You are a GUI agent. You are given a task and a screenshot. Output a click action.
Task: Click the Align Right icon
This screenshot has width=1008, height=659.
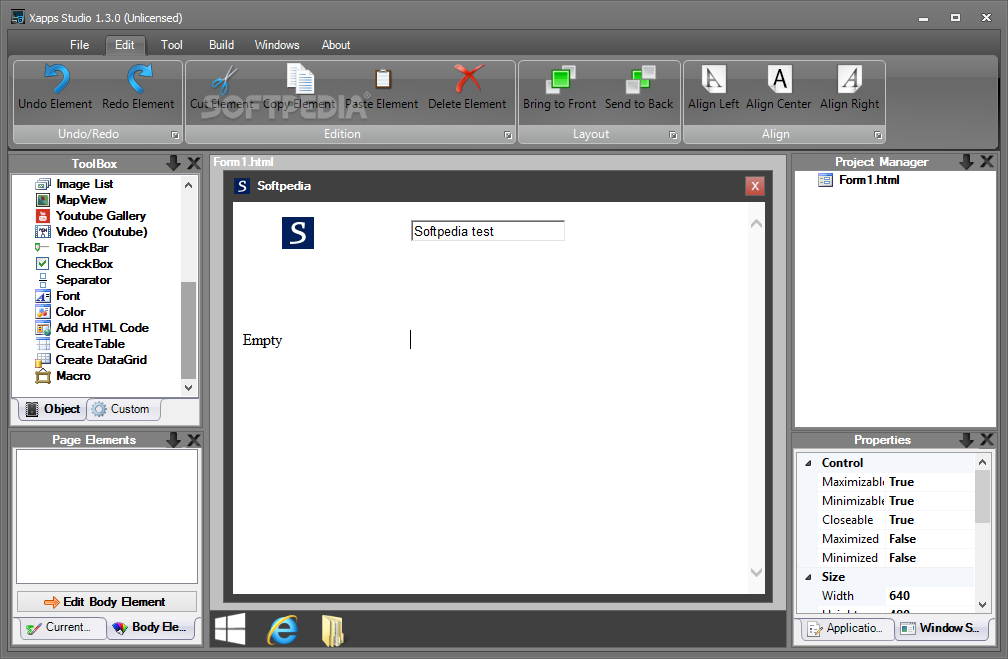[850, 79]
